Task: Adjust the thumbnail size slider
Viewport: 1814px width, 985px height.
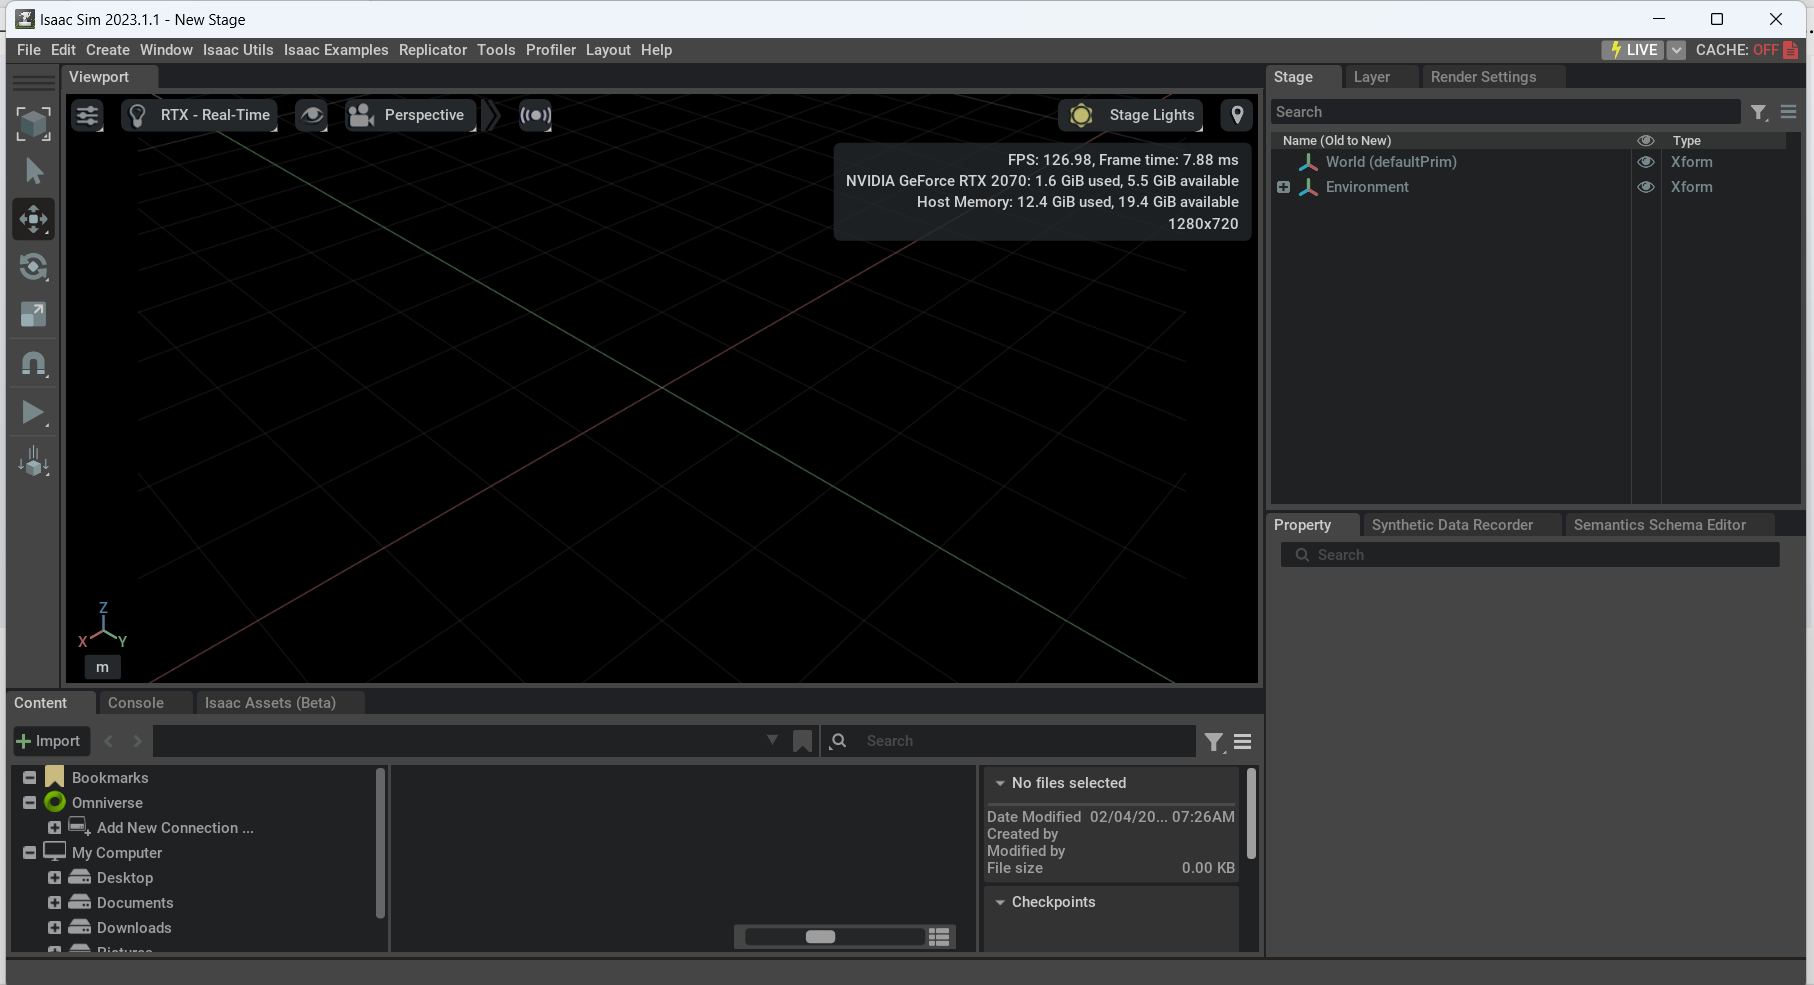Action: click(x=822, y=936)
